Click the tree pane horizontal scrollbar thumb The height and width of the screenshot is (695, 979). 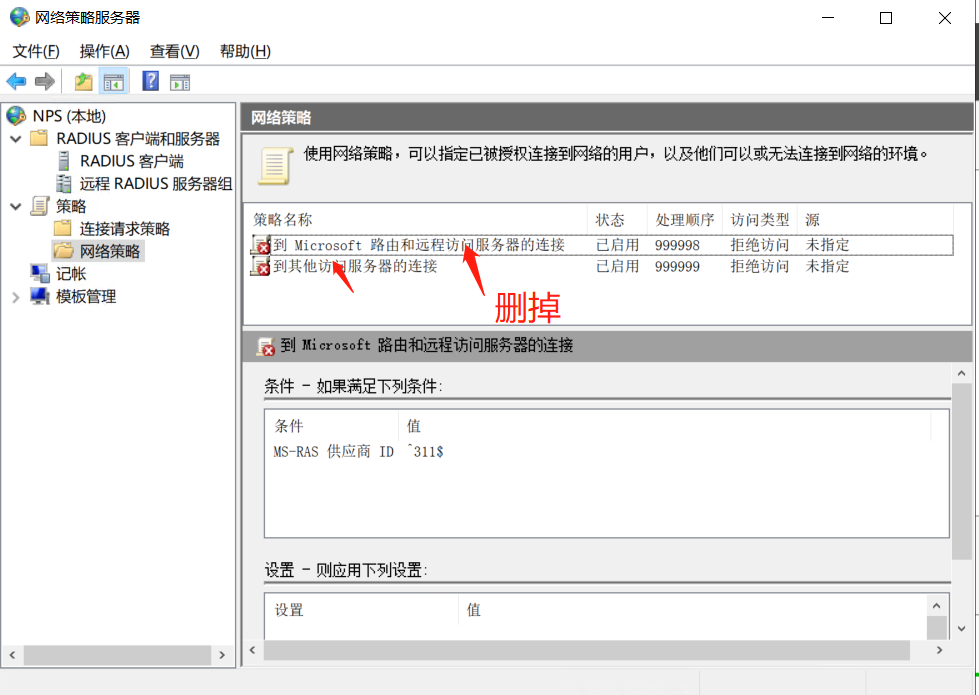(x=117, y=655)
